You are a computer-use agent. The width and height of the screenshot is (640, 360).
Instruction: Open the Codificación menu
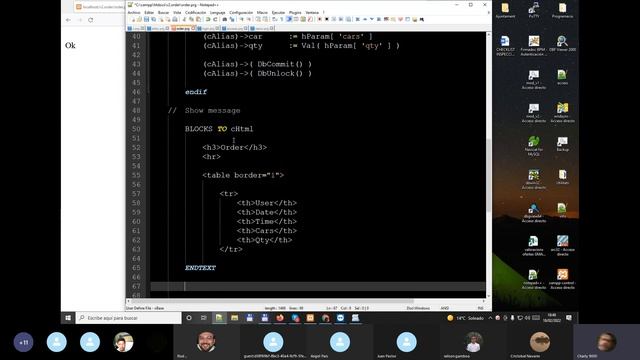196,13
